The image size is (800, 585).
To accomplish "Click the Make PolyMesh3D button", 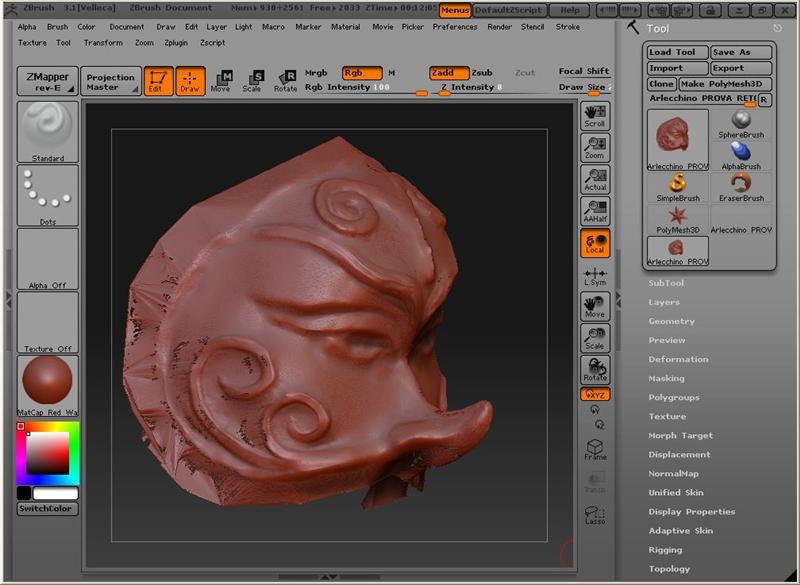I will [x=726, y=84].
